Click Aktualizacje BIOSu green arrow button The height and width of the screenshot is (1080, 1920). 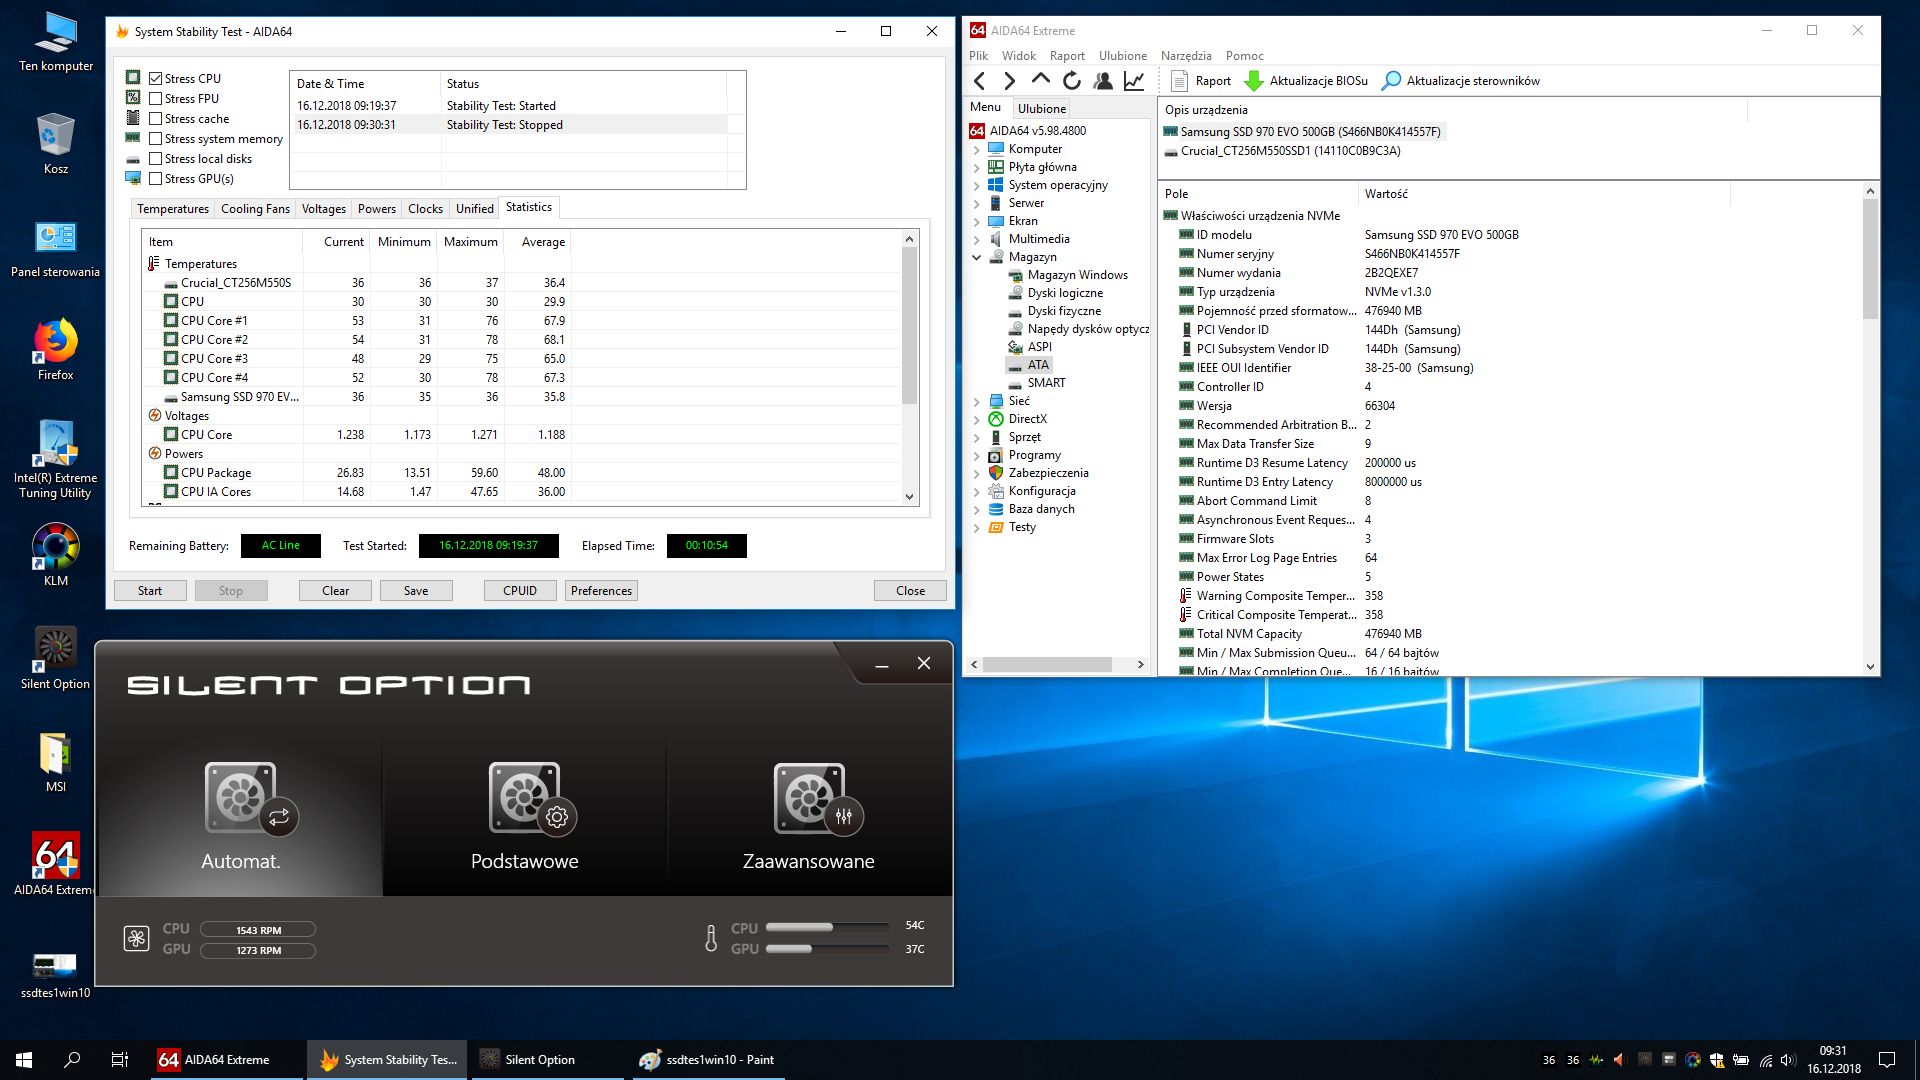coord(1306,81)
